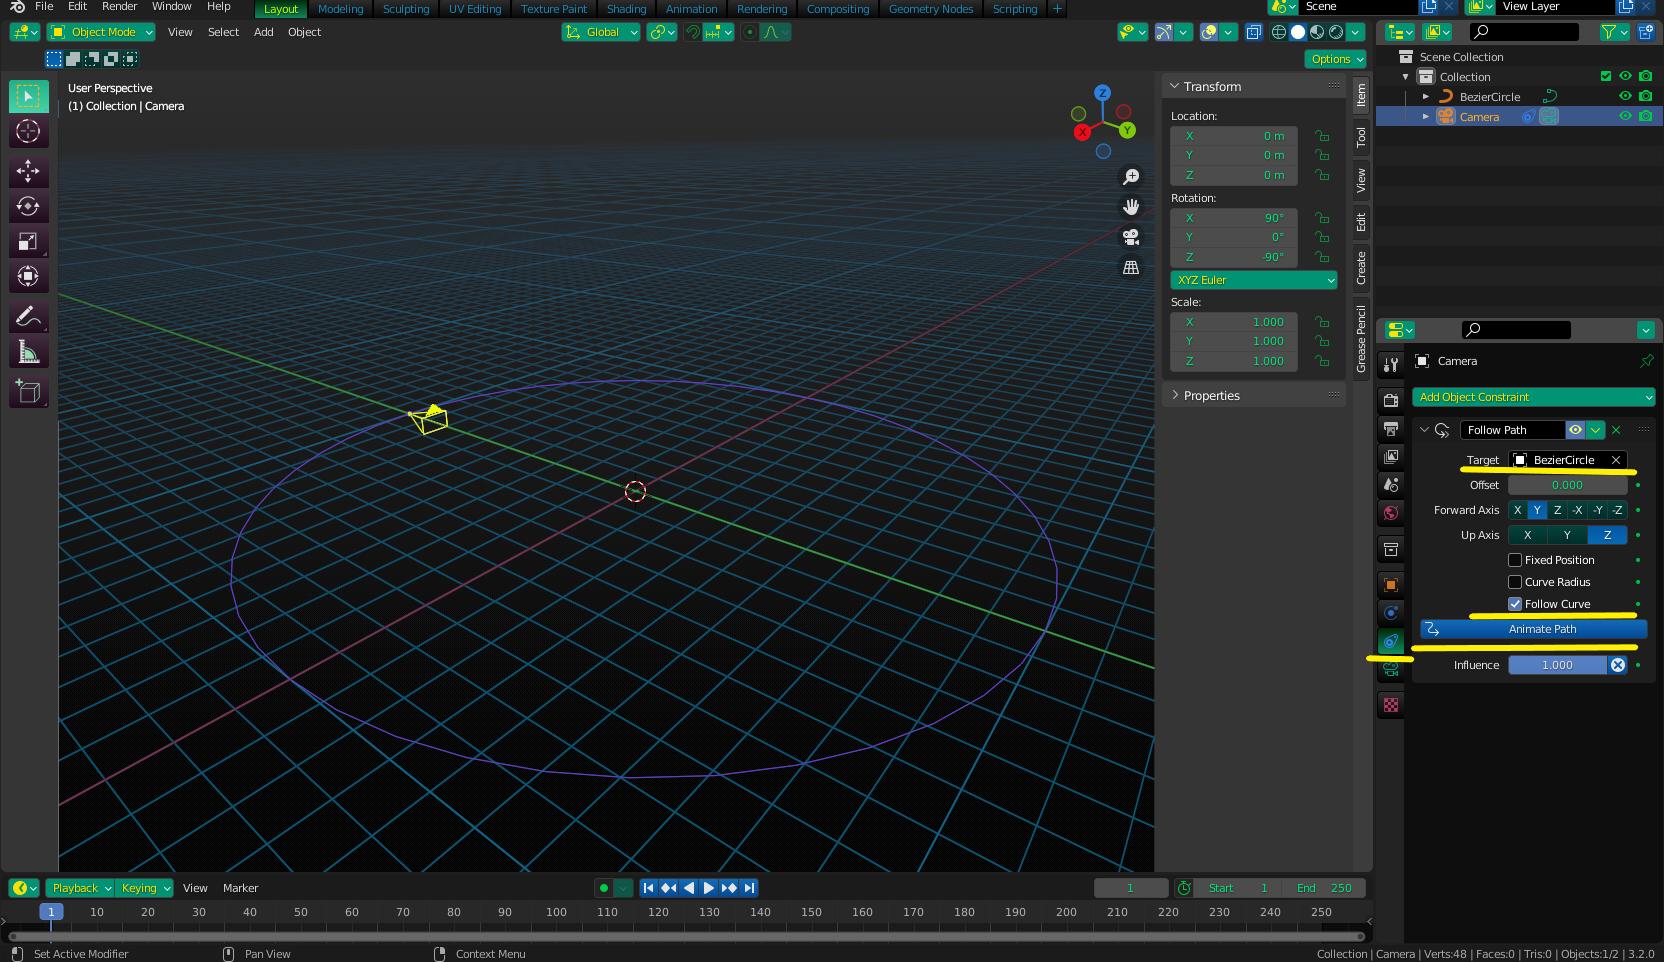Adjust the Influence slider
This screenshot has height=962, width=1664.
[1557, 665]
